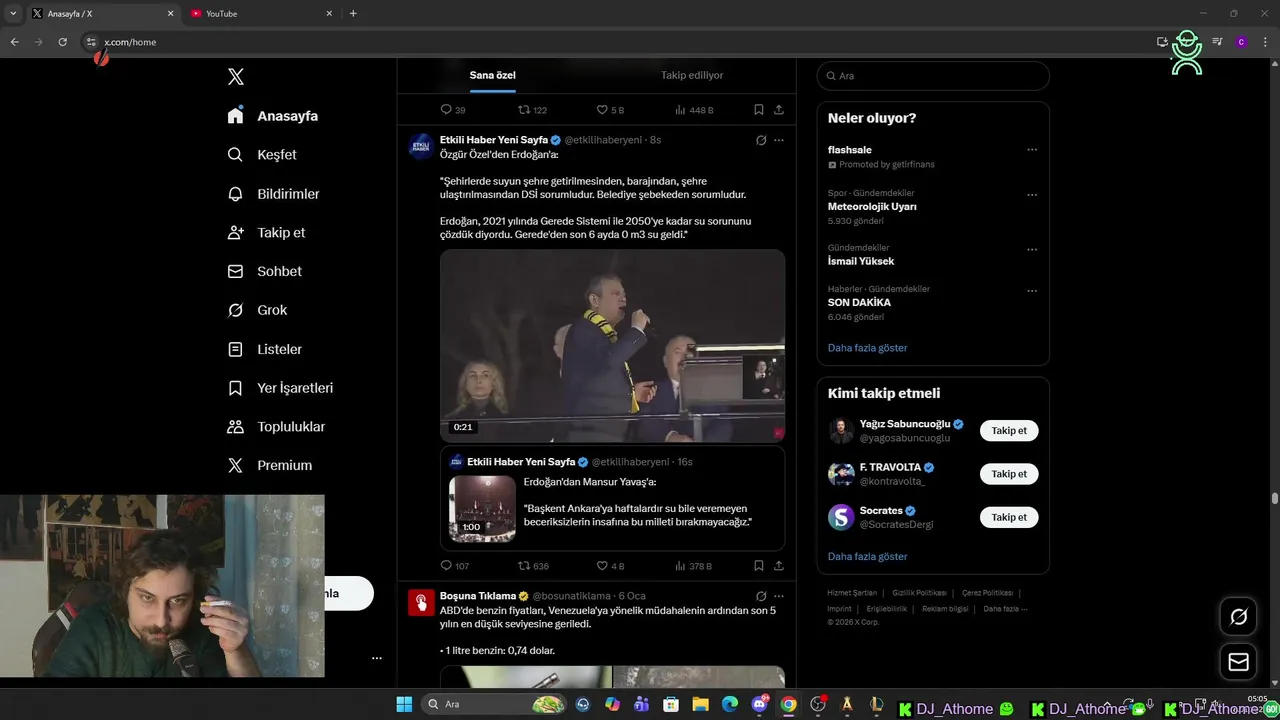Share the top post
The image size is (1280, 720).
[778, 110]
